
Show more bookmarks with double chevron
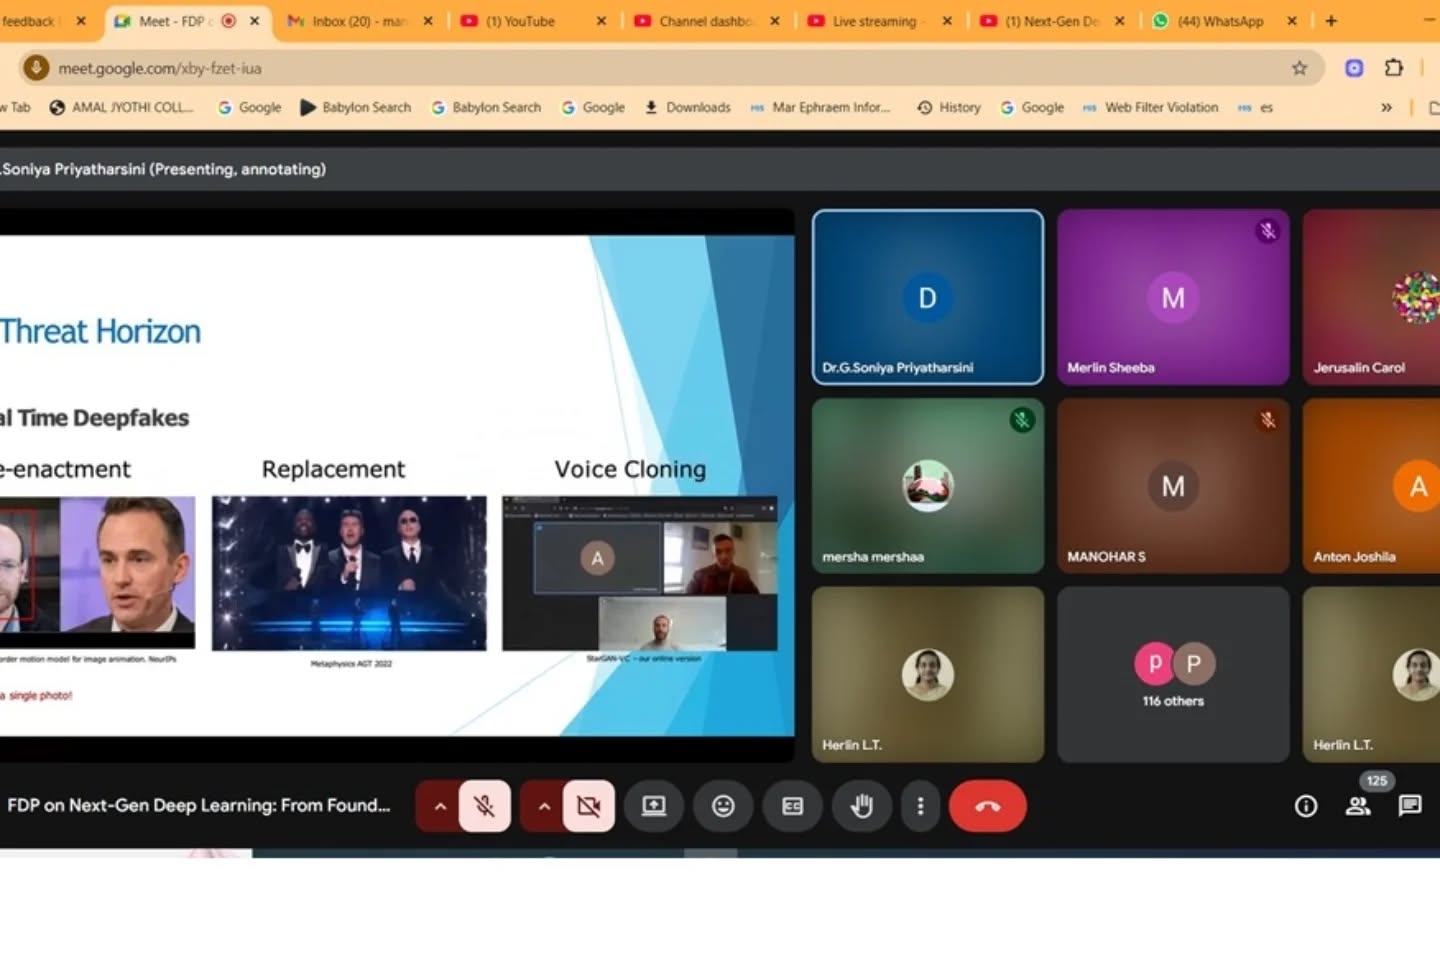(1386, 107)
